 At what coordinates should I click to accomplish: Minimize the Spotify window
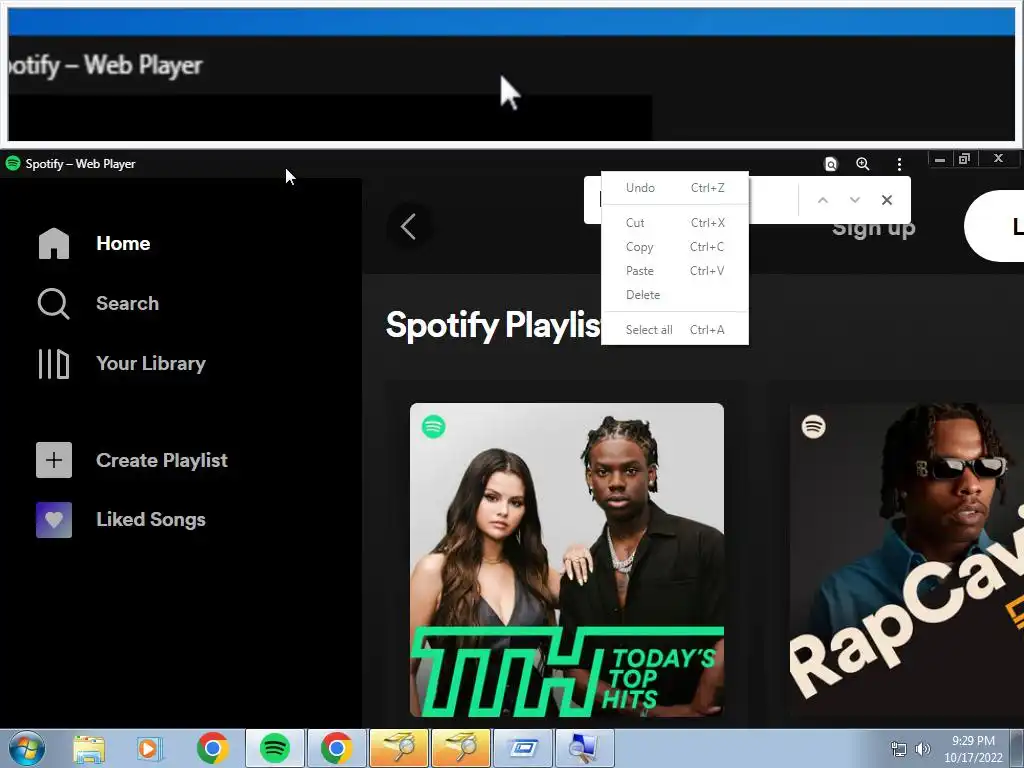point(940,159)
